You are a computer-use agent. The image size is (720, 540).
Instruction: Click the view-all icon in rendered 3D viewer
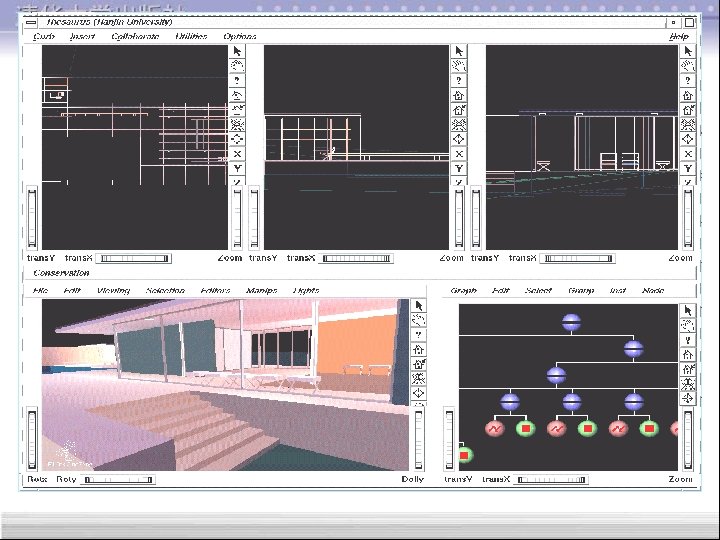point(418,378)
